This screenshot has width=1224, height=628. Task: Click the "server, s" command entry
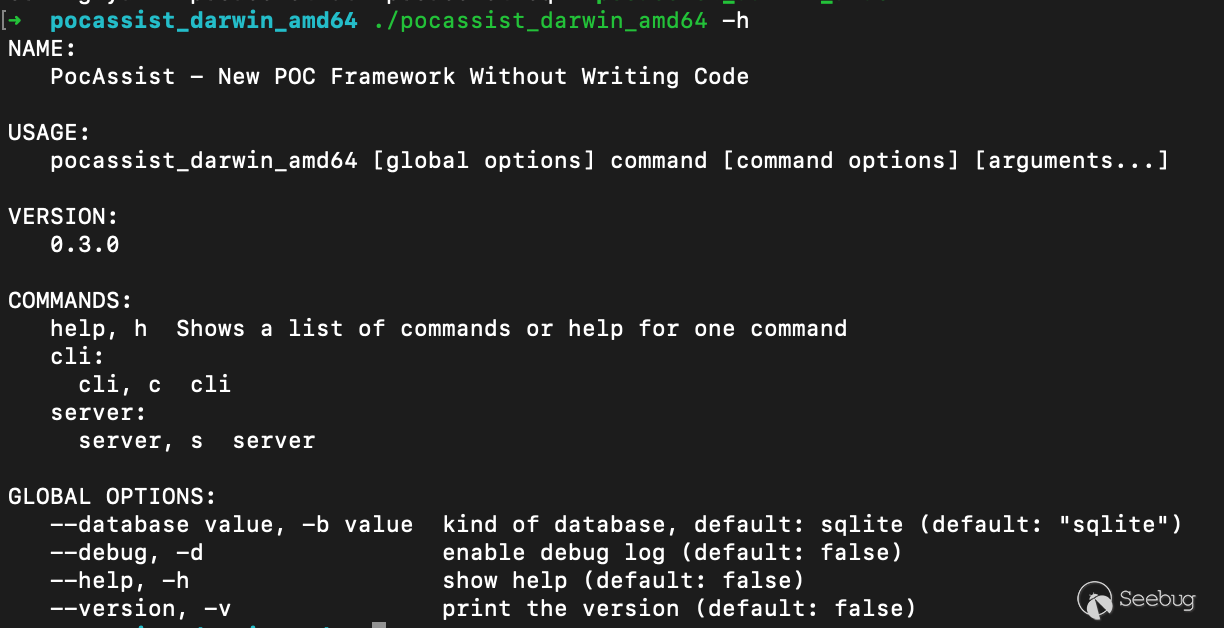coord(140,440)
